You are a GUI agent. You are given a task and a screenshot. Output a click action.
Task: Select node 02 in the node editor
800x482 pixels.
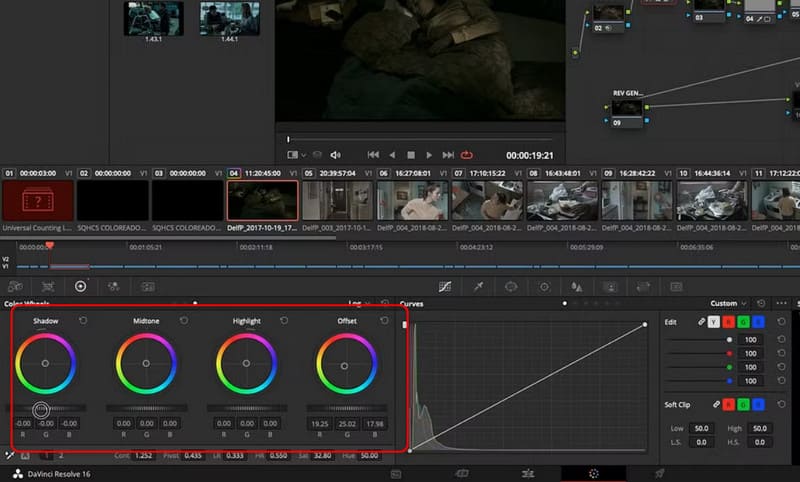tap(608, 19)
